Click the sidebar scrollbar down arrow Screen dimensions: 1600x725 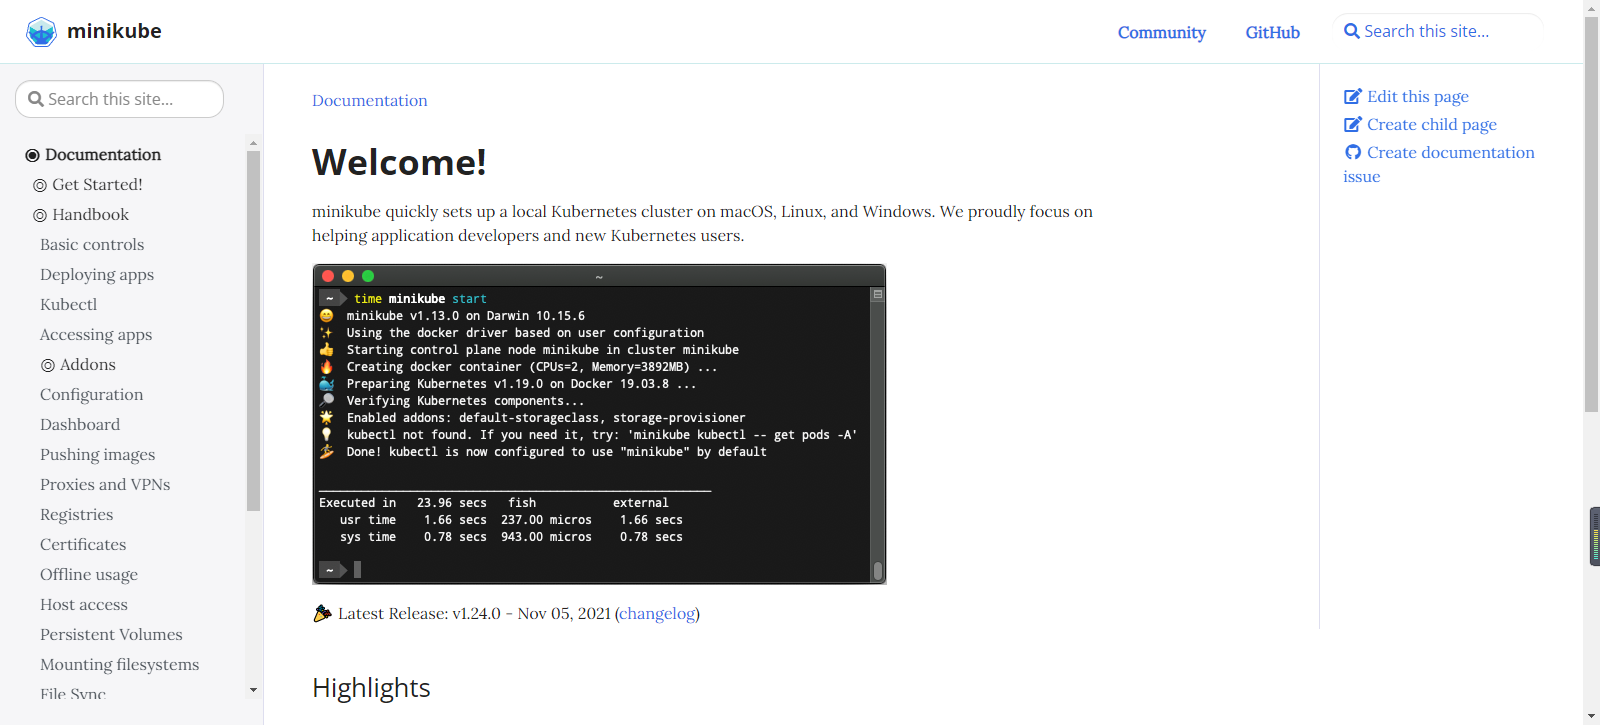click(x=253, y=690)
